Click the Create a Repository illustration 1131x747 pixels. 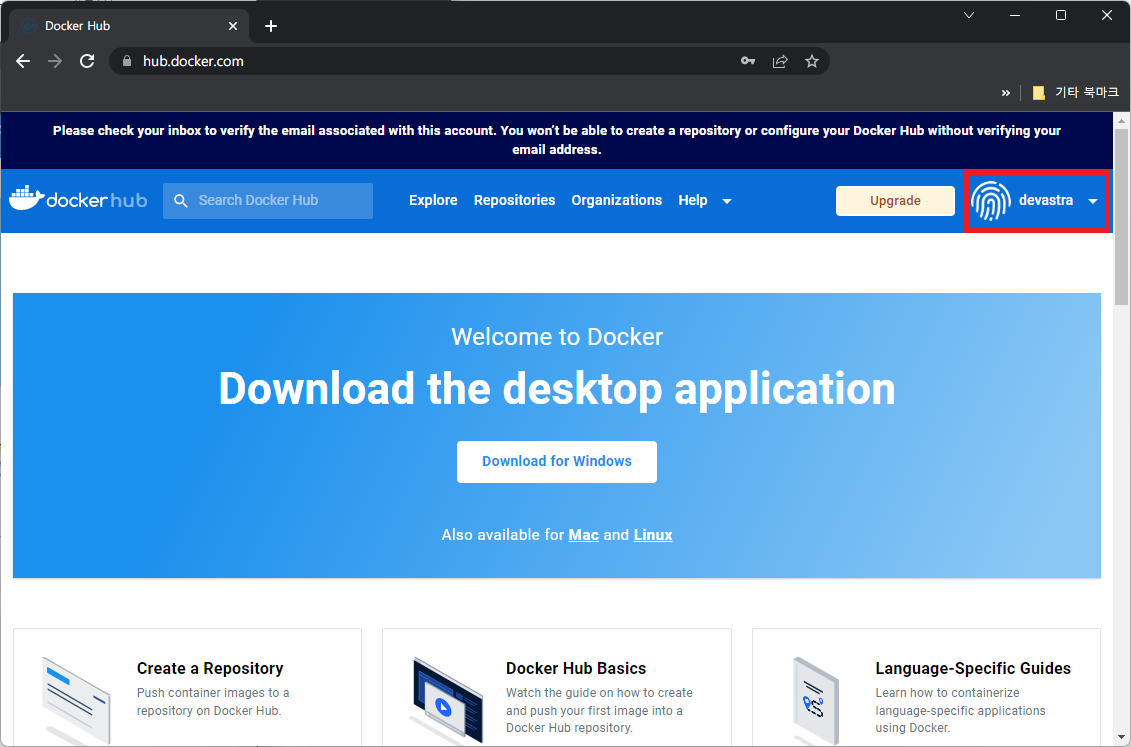77,699
